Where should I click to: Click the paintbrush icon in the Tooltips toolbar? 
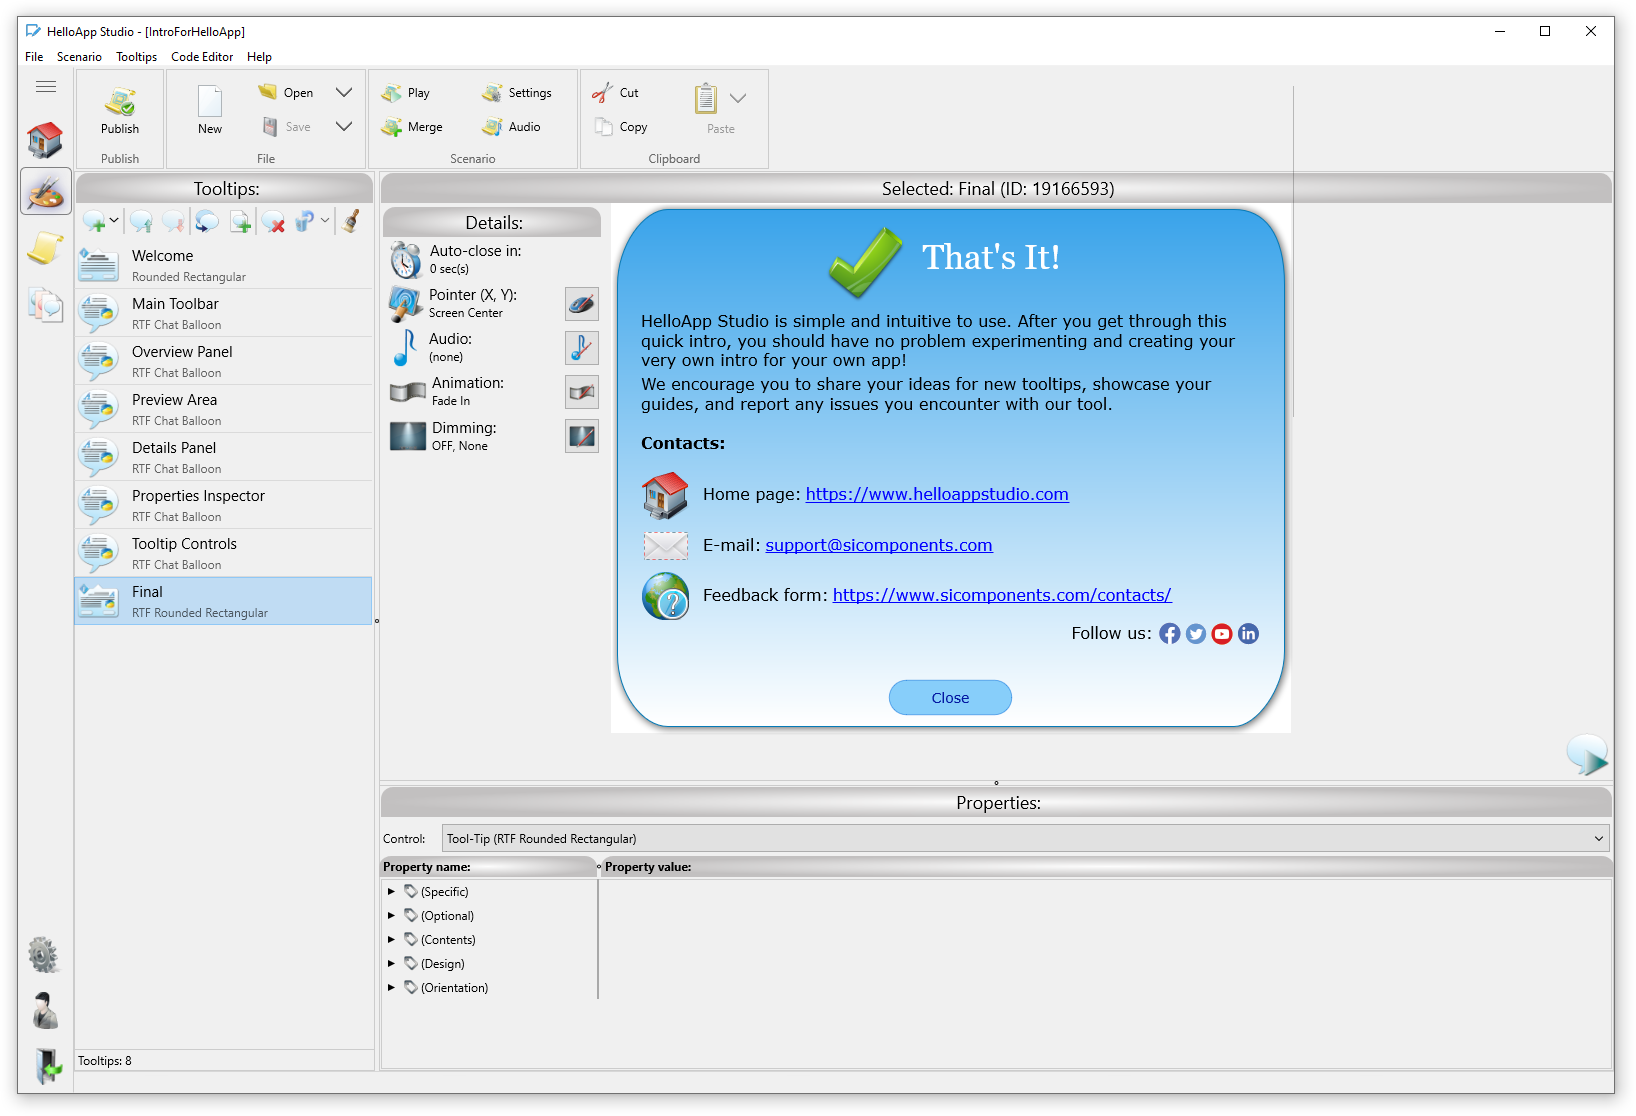tap(351, 221)
